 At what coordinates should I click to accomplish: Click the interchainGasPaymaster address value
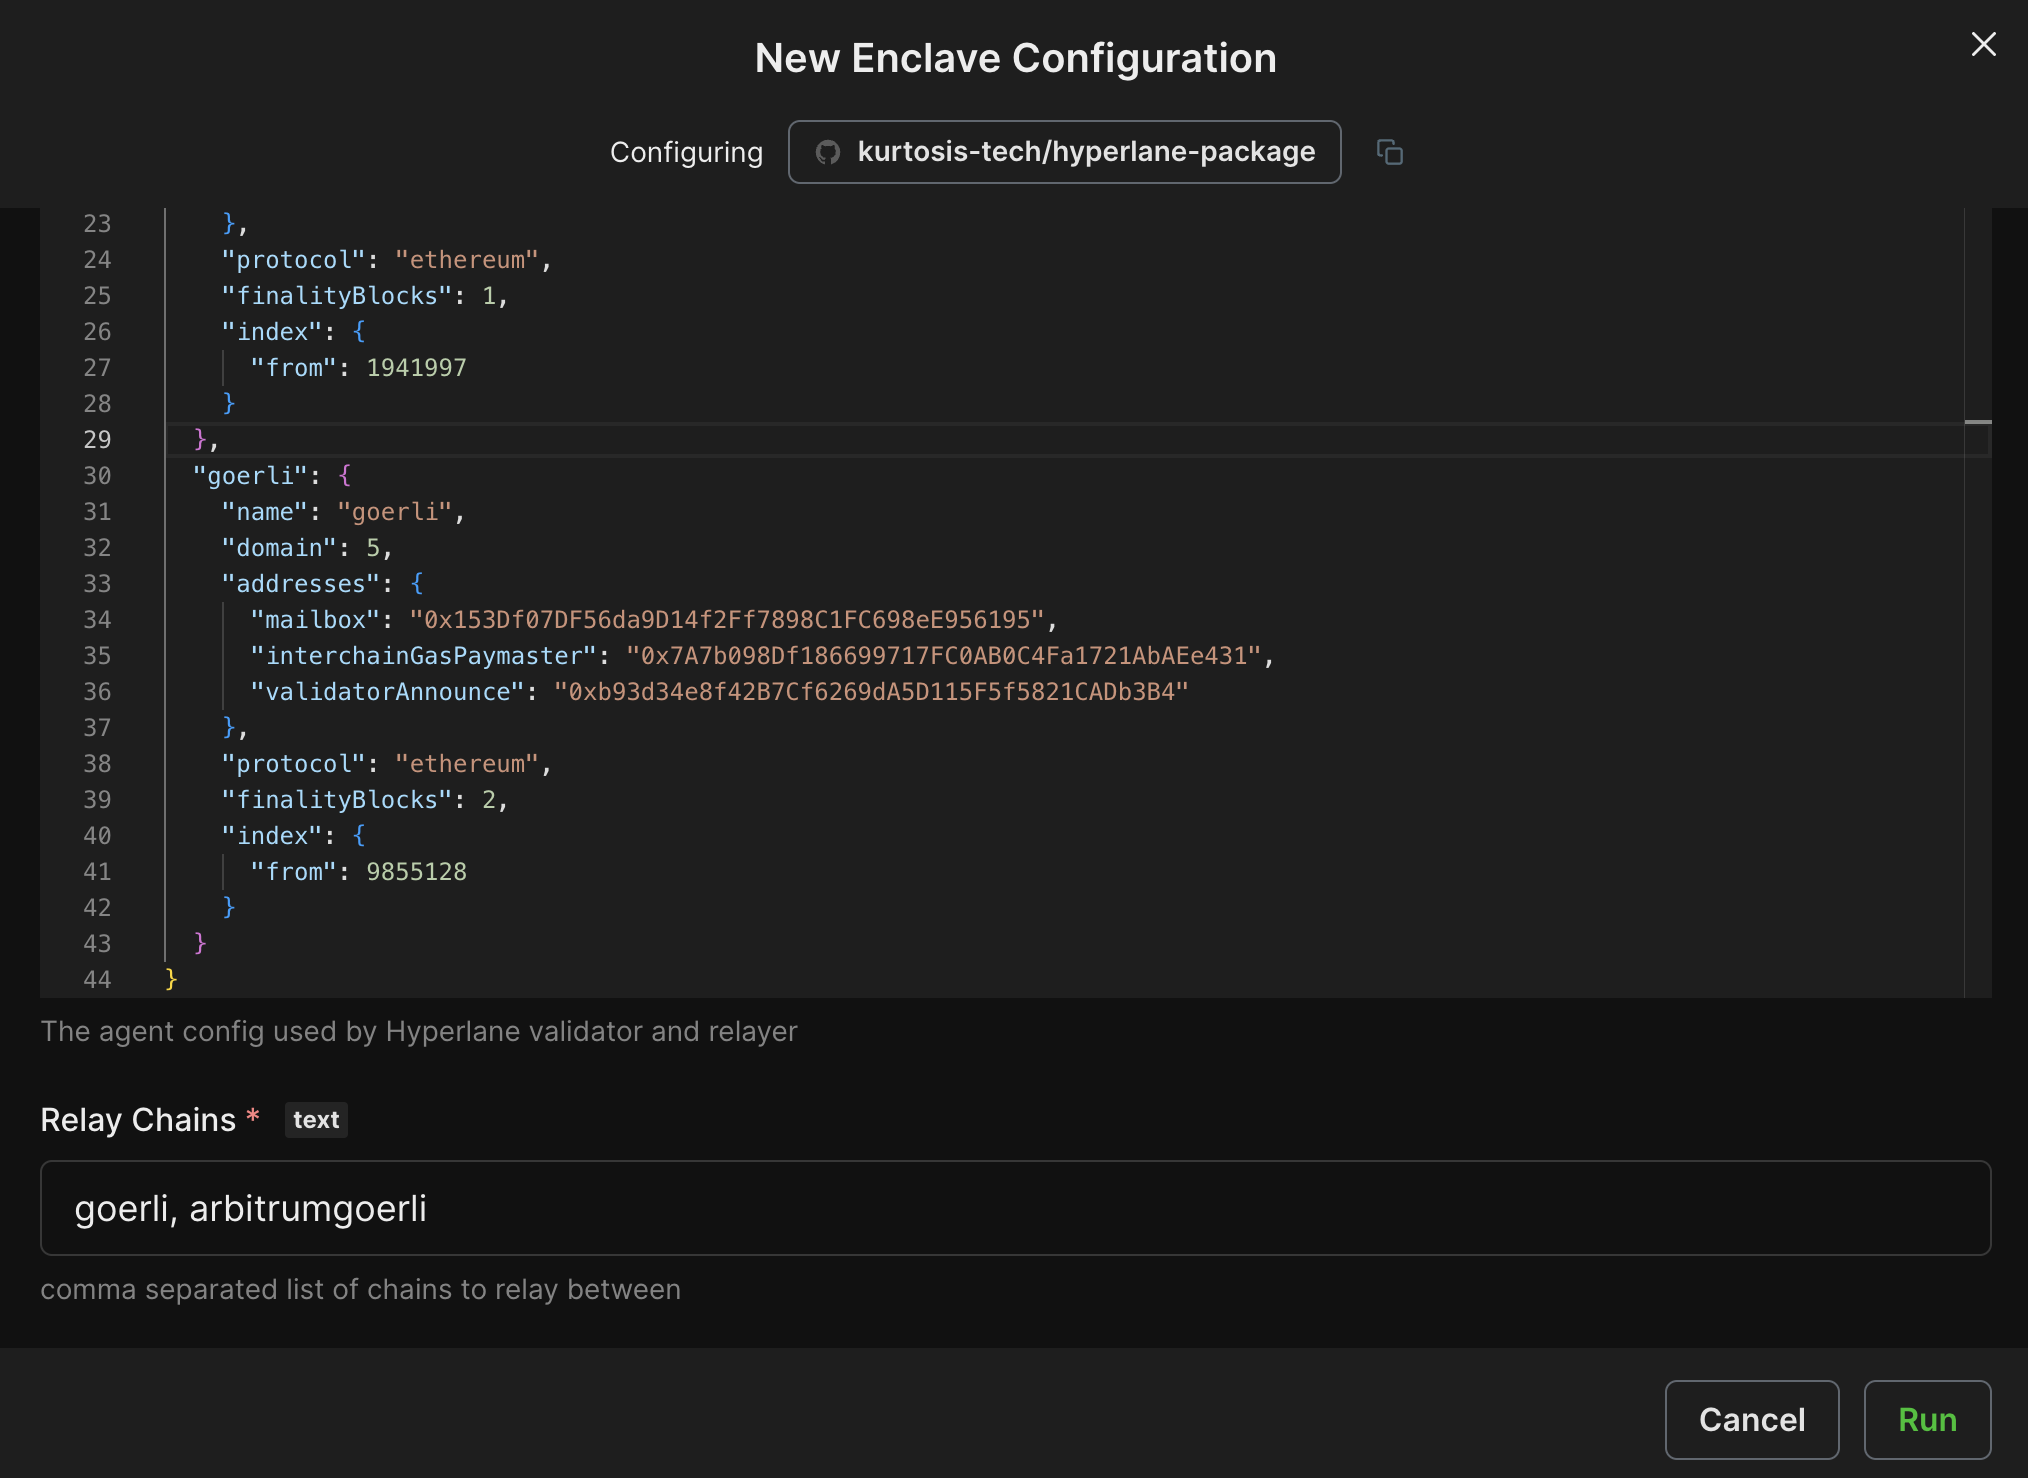[944, 656]
